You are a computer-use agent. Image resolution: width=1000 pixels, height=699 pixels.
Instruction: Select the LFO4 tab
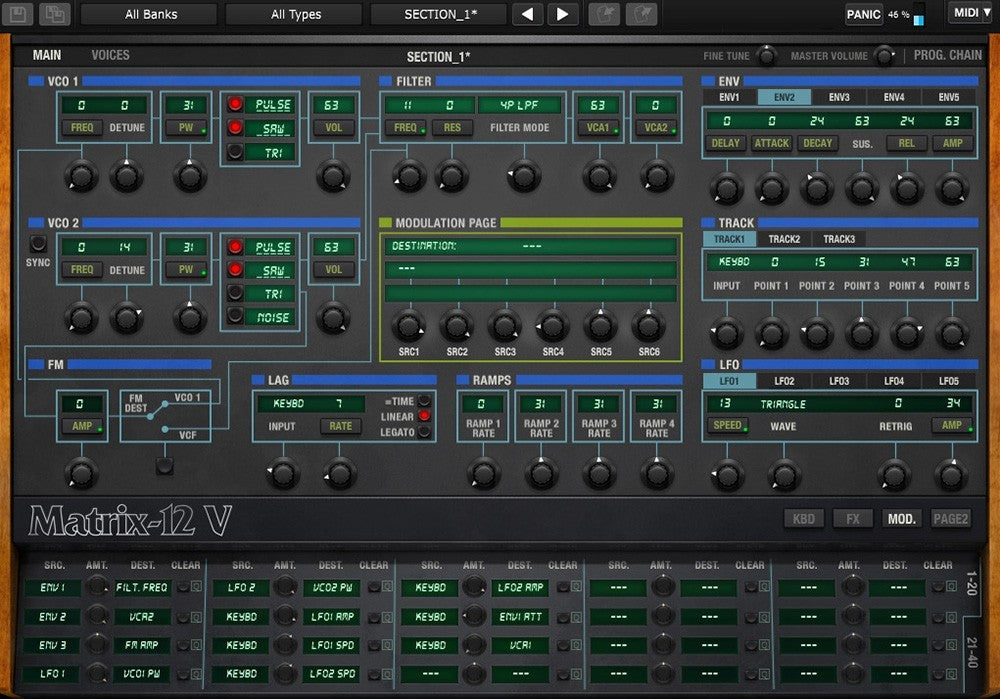pyautogui.click(x=893, y=381)
